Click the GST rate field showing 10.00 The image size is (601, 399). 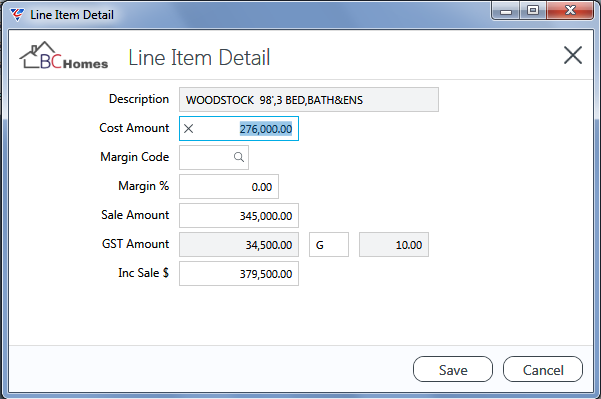coord(394,245)
